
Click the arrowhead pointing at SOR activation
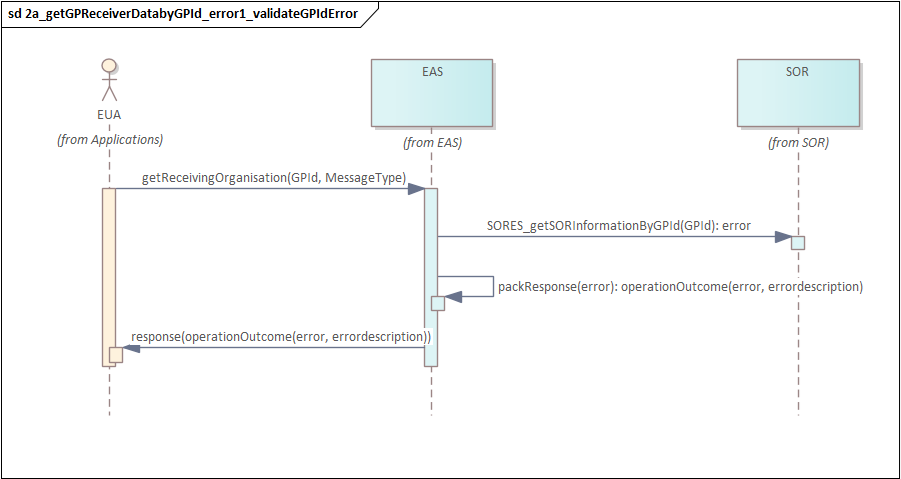tap(783, 237)
